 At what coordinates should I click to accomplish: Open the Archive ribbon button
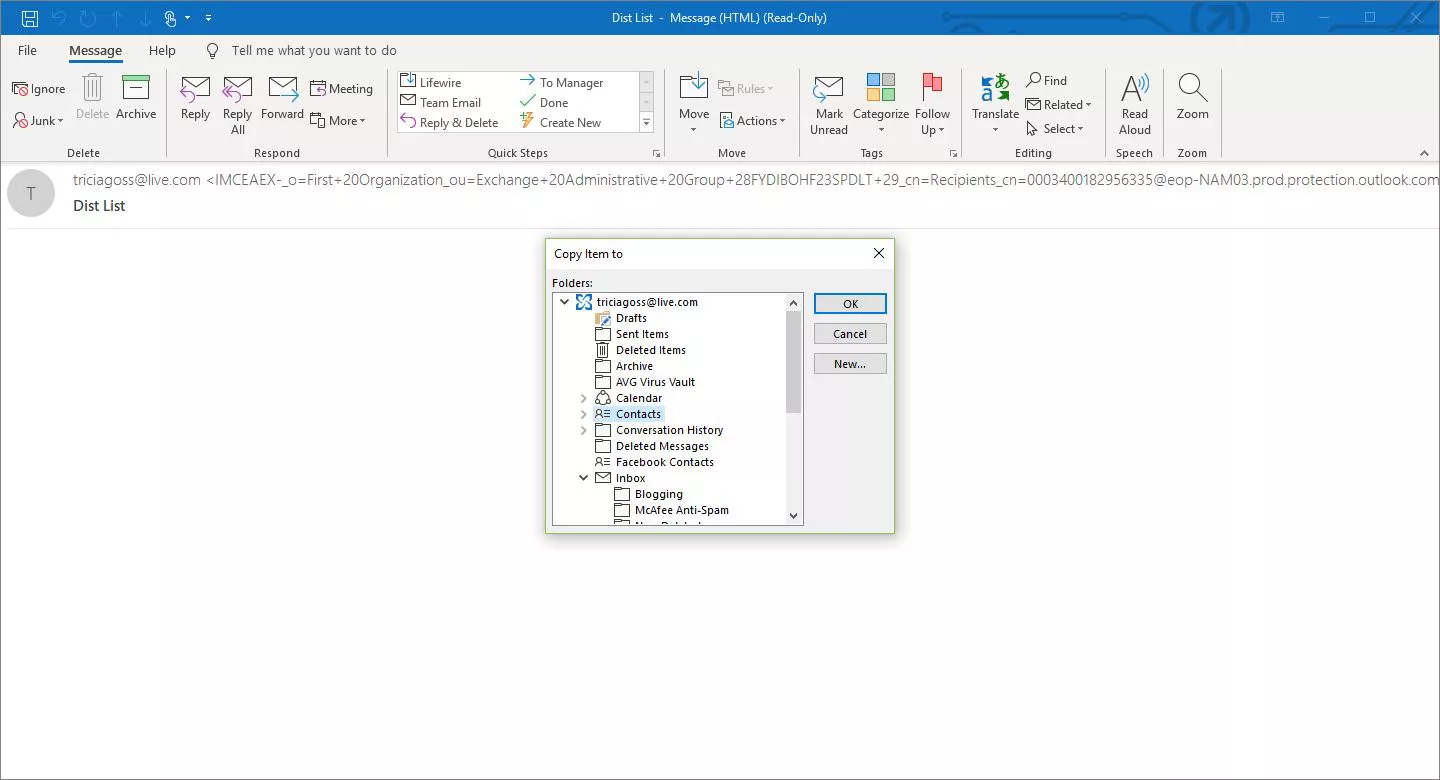pyautogui.click(x=136, y=98)
